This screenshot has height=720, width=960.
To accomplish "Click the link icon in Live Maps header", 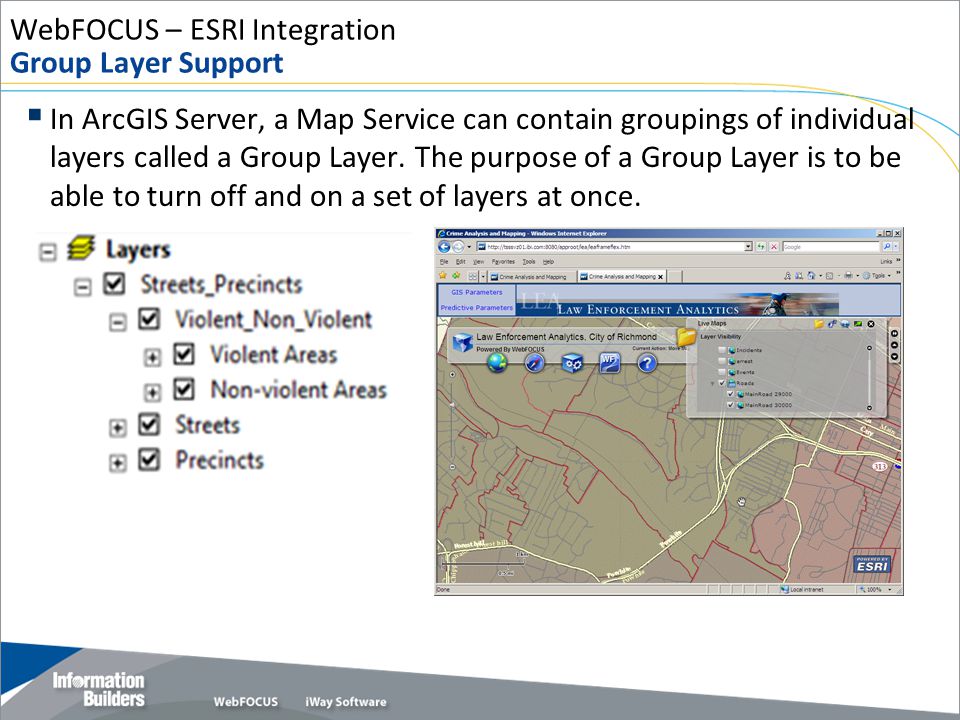I will tap(831, 324).
